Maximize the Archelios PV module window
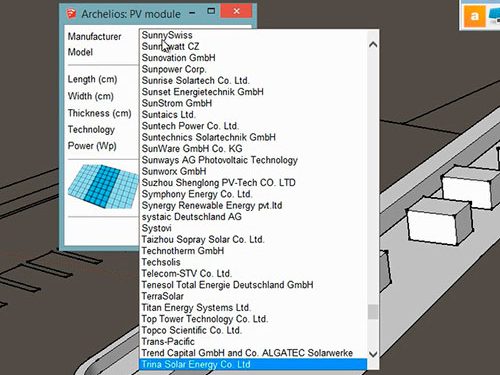500x375 pixels. [211, 11]
